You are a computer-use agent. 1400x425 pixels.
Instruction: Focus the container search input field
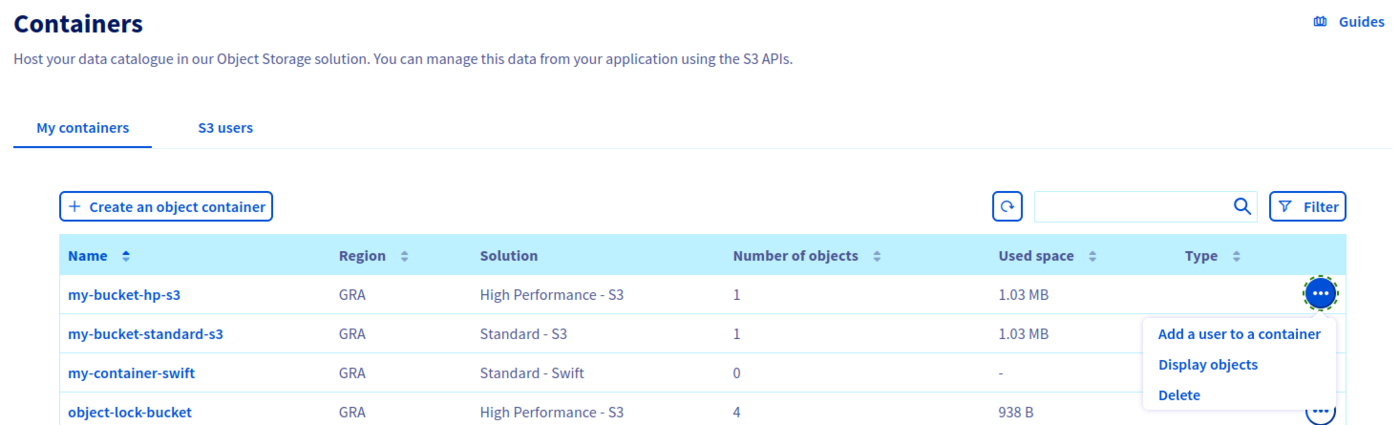1130,207
